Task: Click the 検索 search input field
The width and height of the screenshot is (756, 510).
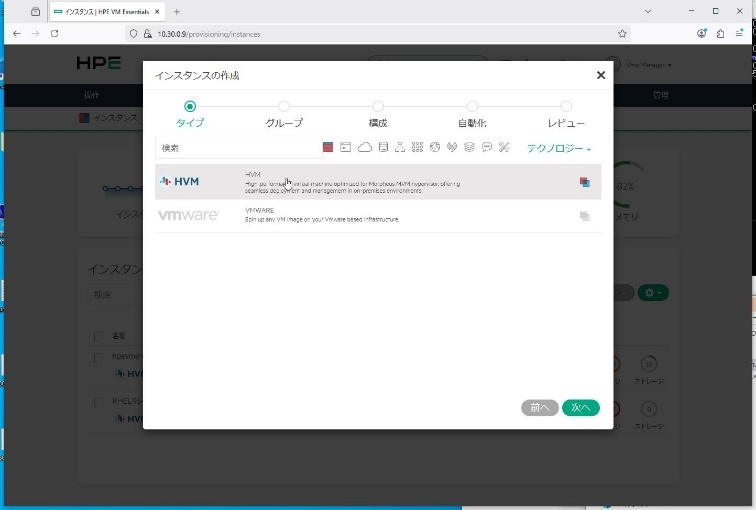Action: (238, 148)
